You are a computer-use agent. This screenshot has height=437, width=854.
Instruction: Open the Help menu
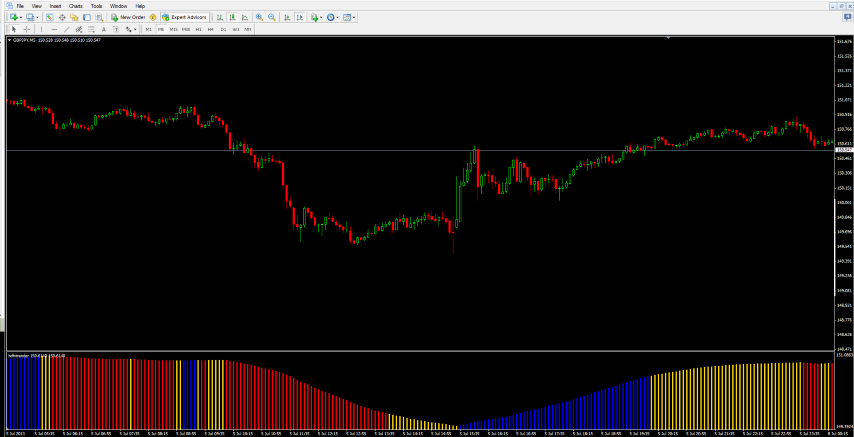(140, 6)
